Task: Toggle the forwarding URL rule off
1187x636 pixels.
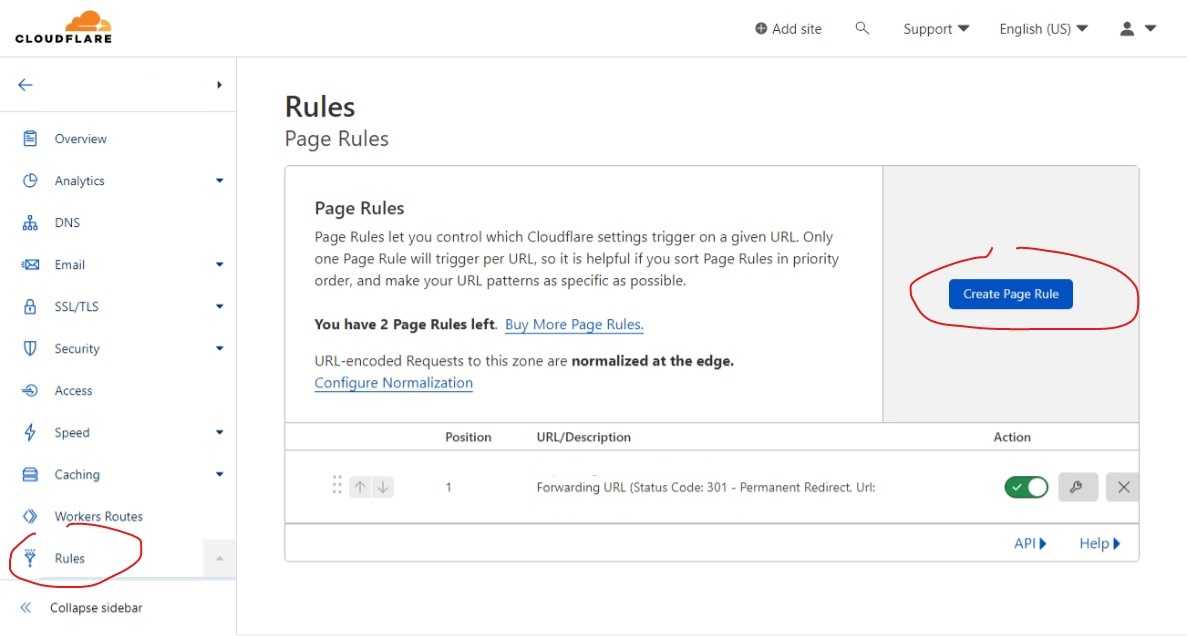Action: [x=1026, y=487]
